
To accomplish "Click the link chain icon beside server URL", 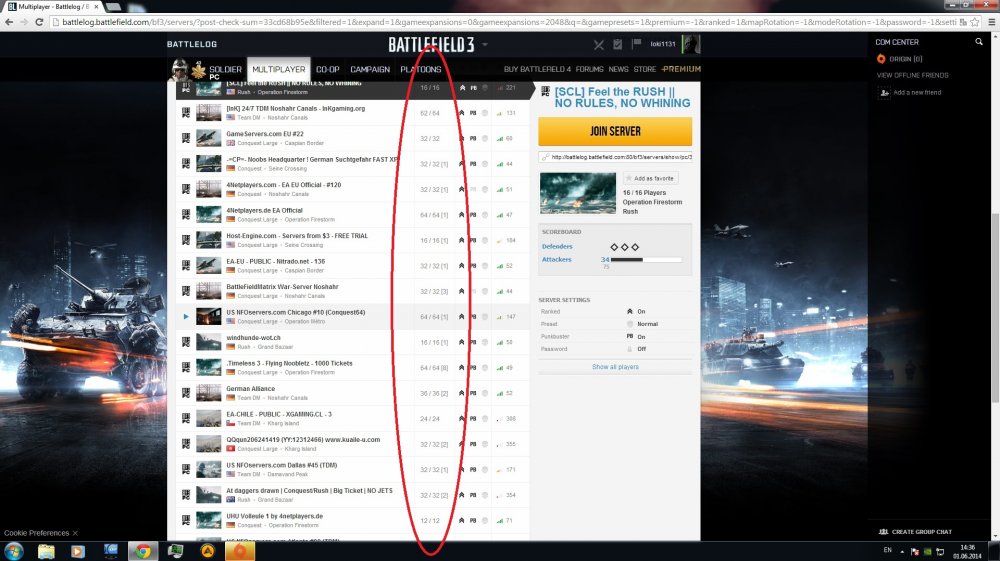I will click(x=545, y=157).
